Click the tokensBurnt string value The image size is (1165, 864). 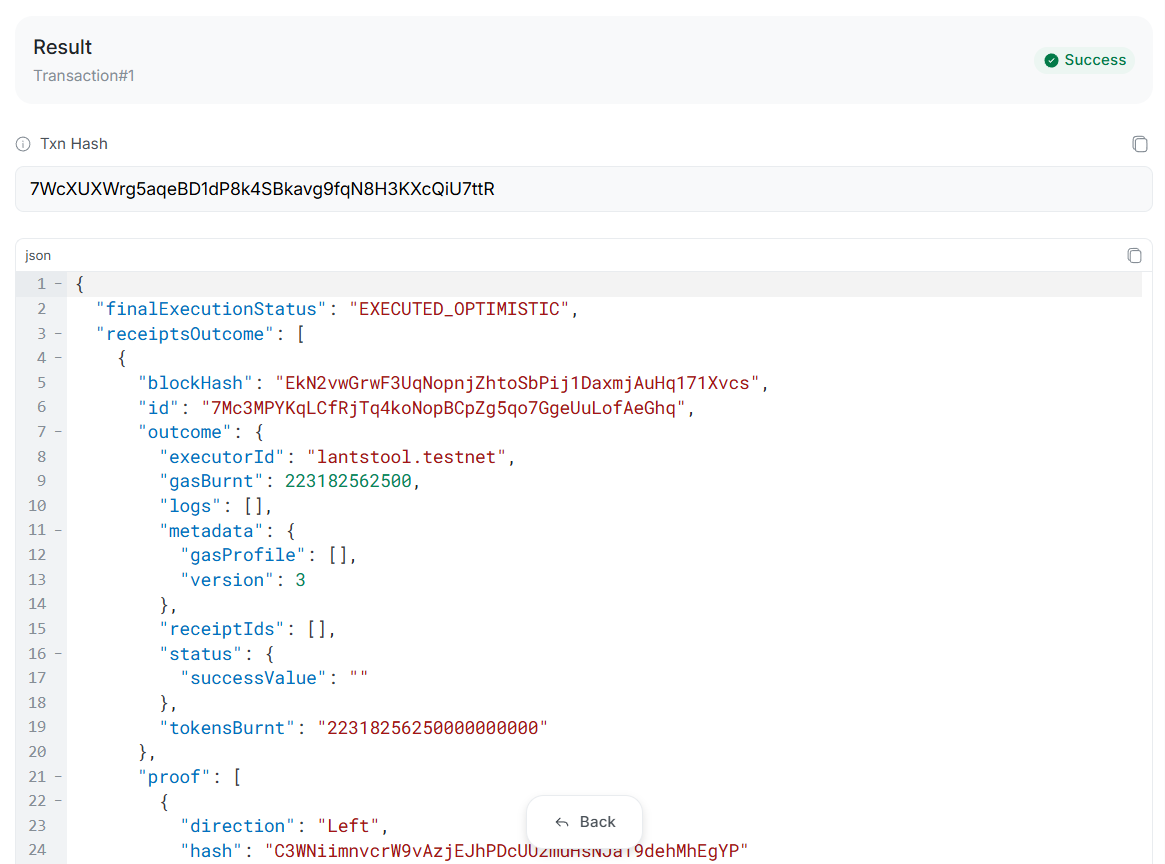pyautogui.click(x=433, y=728)
